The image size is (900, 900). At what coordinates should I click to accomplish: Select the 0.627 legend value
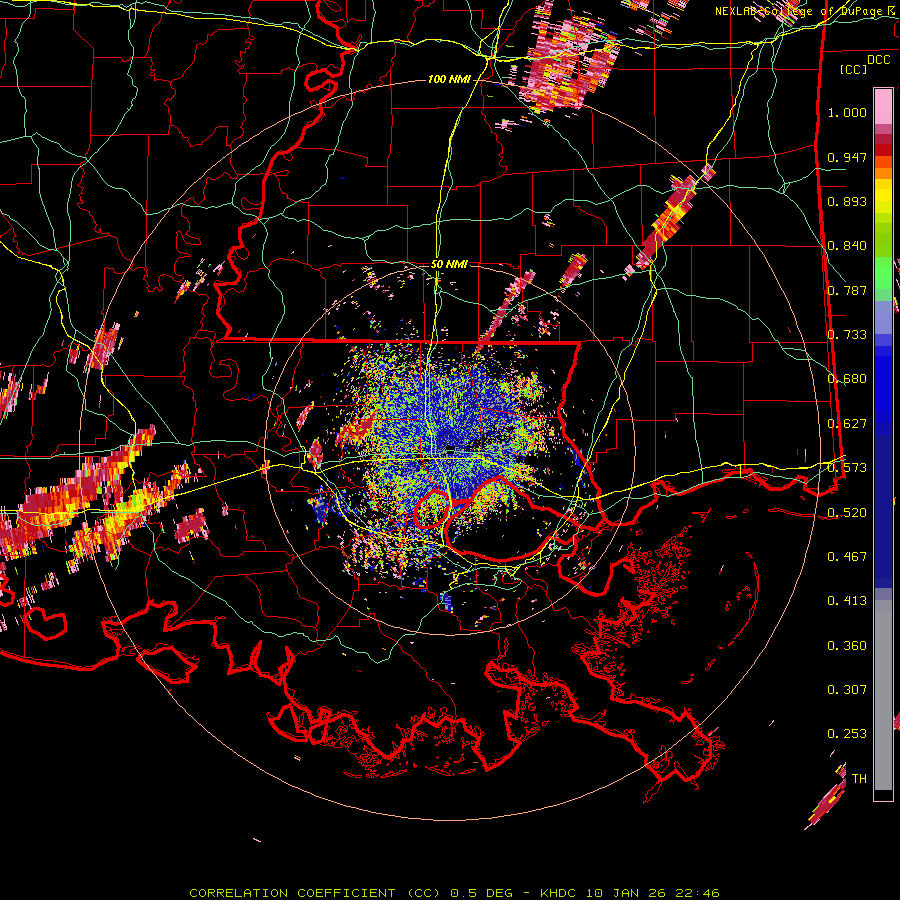847,424
